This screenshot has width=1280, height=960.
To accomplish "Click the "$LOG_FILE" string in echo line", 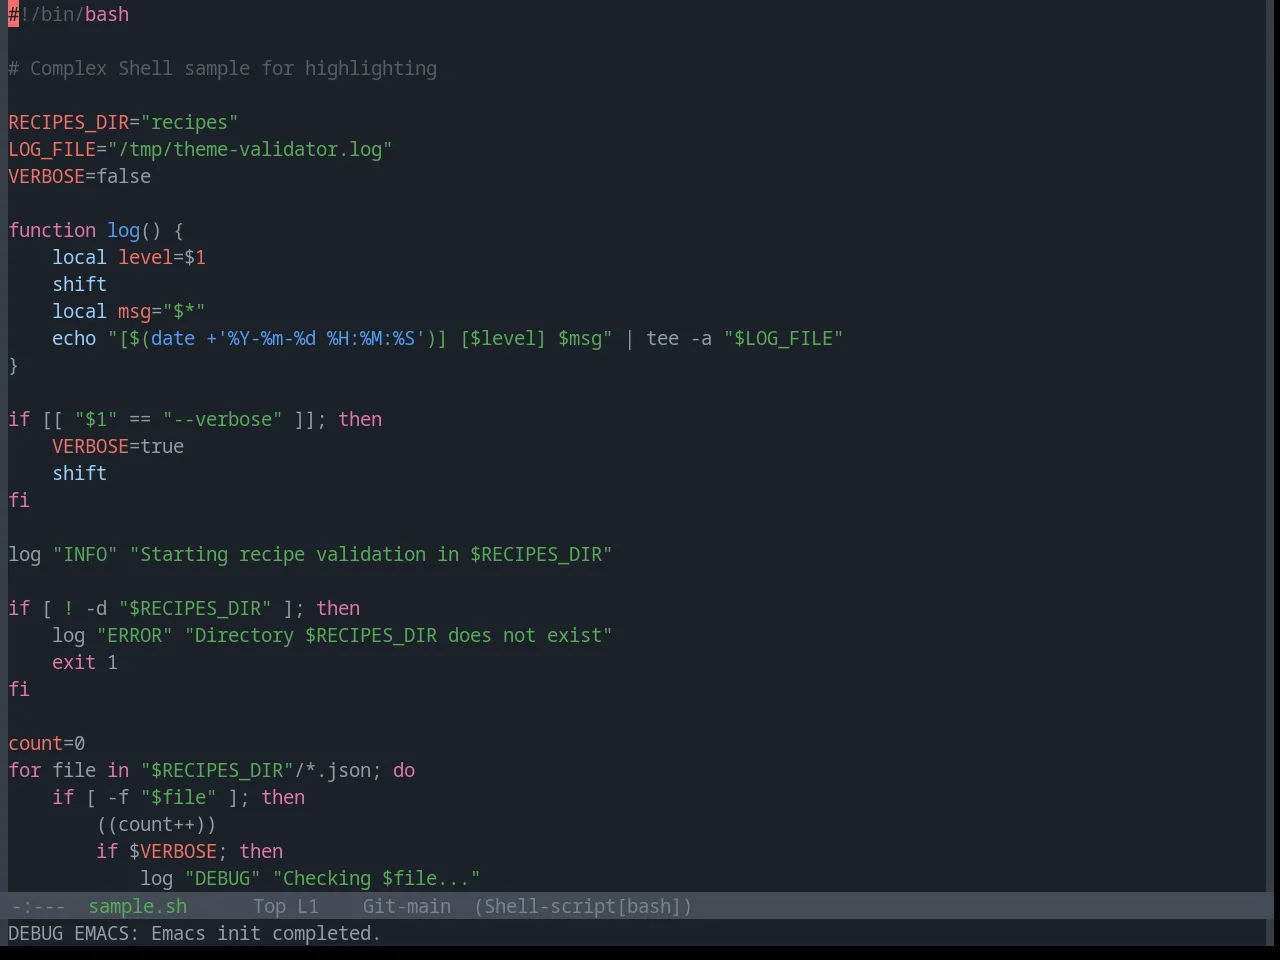I will point(784,339).
